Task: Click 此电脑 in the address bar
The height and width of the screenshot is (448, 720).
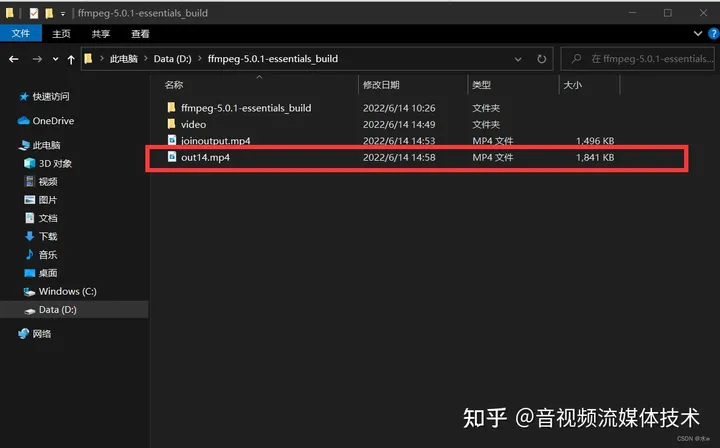Action: tap(124, 59)
